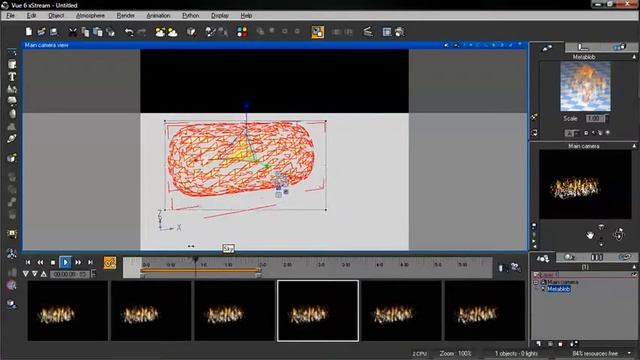Select the Text tool in left toolbar

(12, 76)
